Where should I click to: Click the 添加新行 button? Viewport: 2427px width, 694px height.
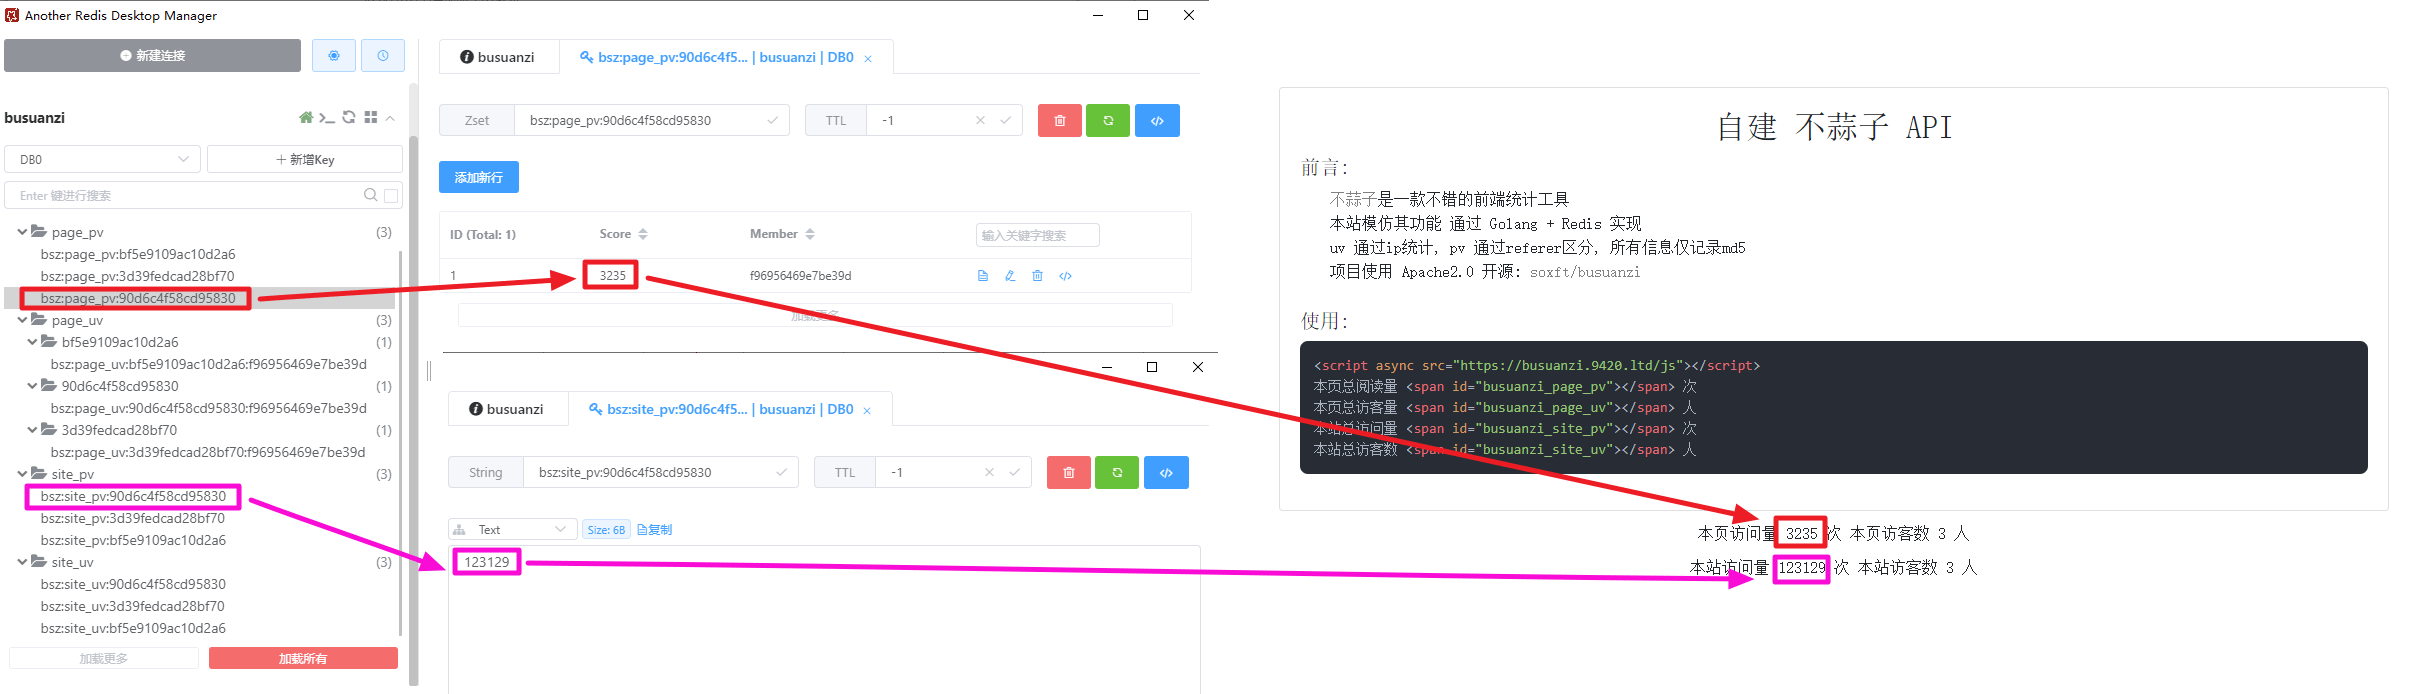click(x=478, y=177)
